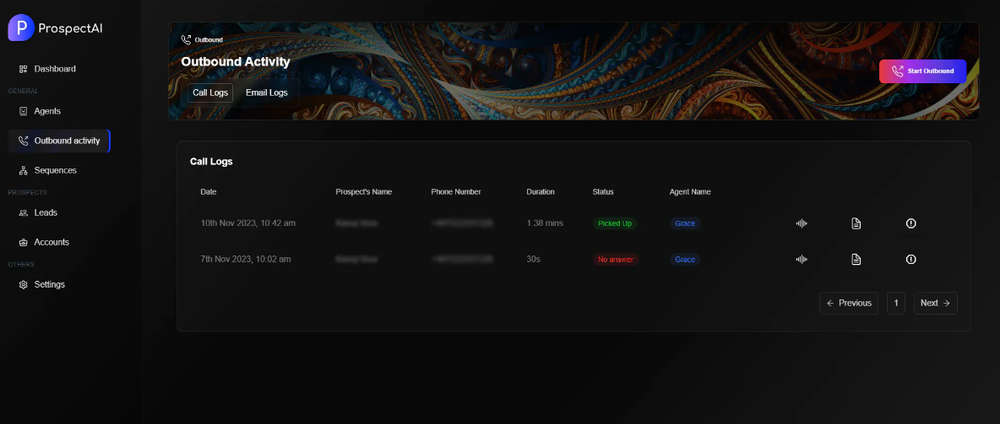Image resolution: width=1000 pixels, height=424 pixels.
Task: Go to Previous page
Action: click(848, 303)
